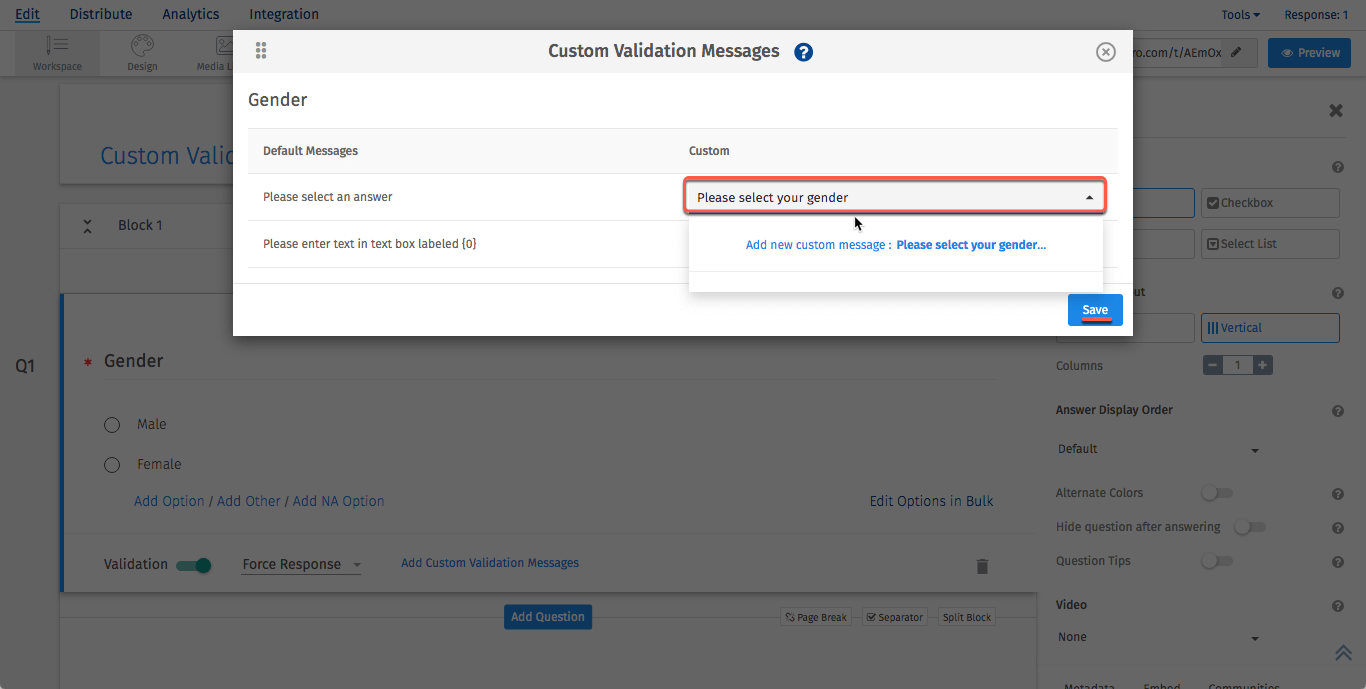Click the pencil icon to edit survey URL

tap(1237, 53)
